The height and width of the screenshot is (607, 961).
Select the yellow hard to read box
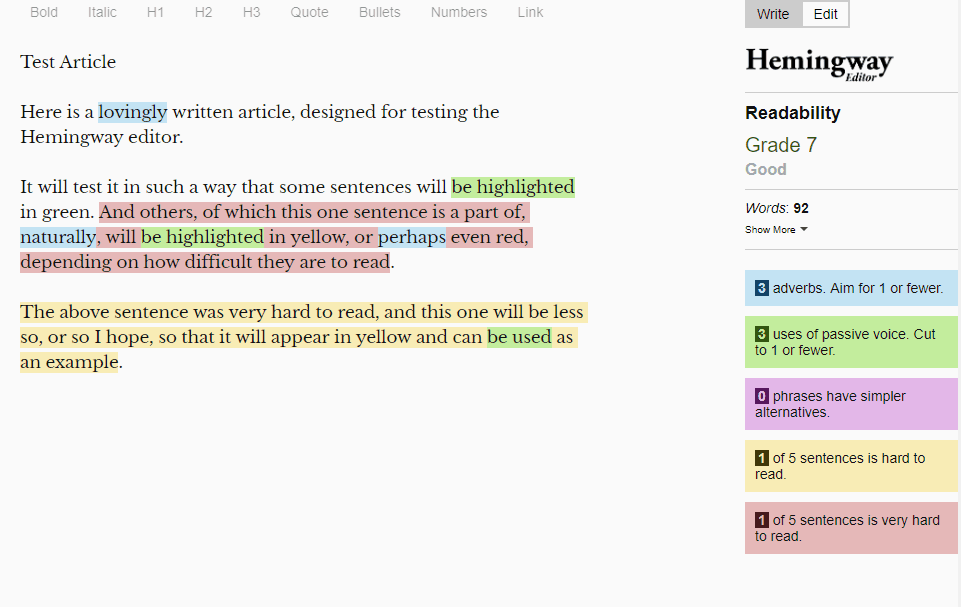[851, 466]
